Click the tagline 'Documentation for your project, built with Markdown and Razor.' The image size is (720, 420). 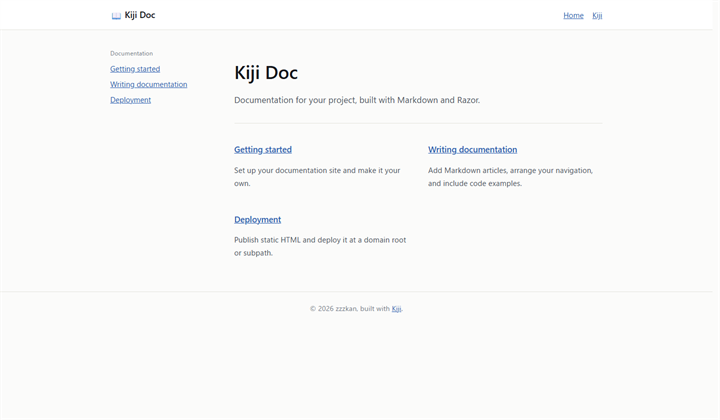click(x=357, y=100)
